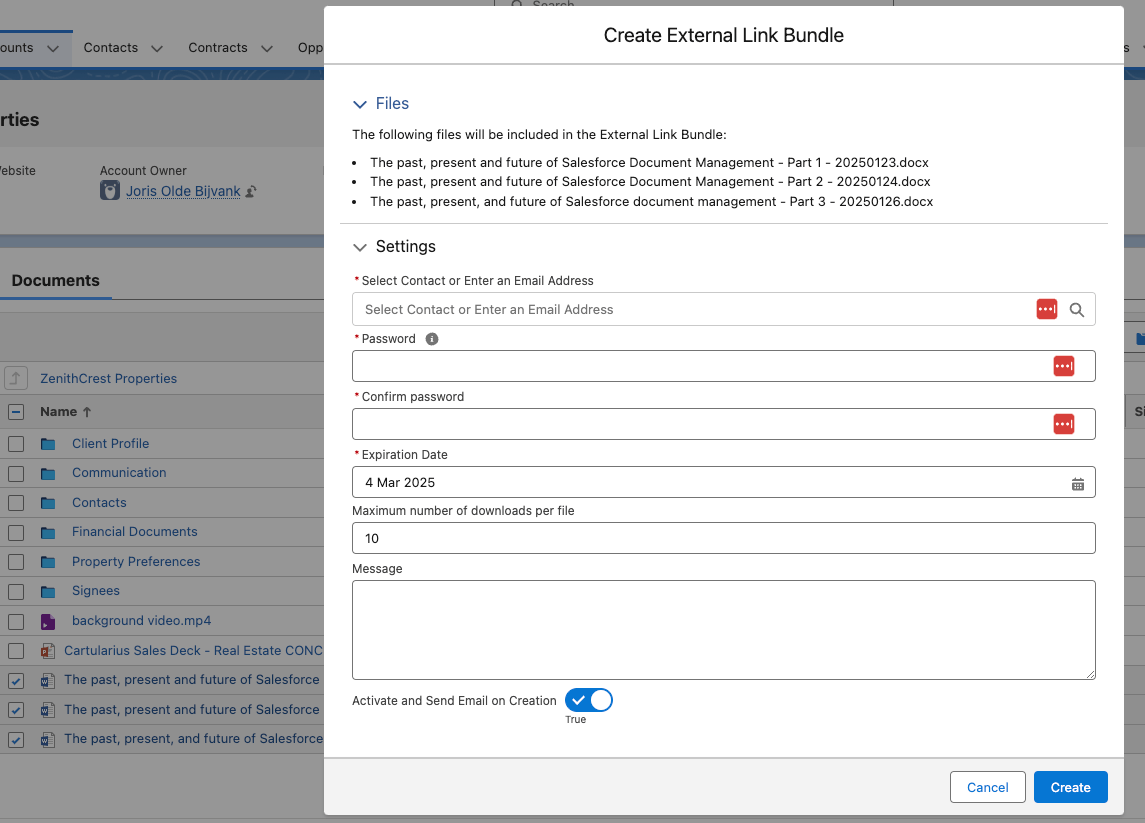Cancel the External Link Bundle dialog

point(987,787)
